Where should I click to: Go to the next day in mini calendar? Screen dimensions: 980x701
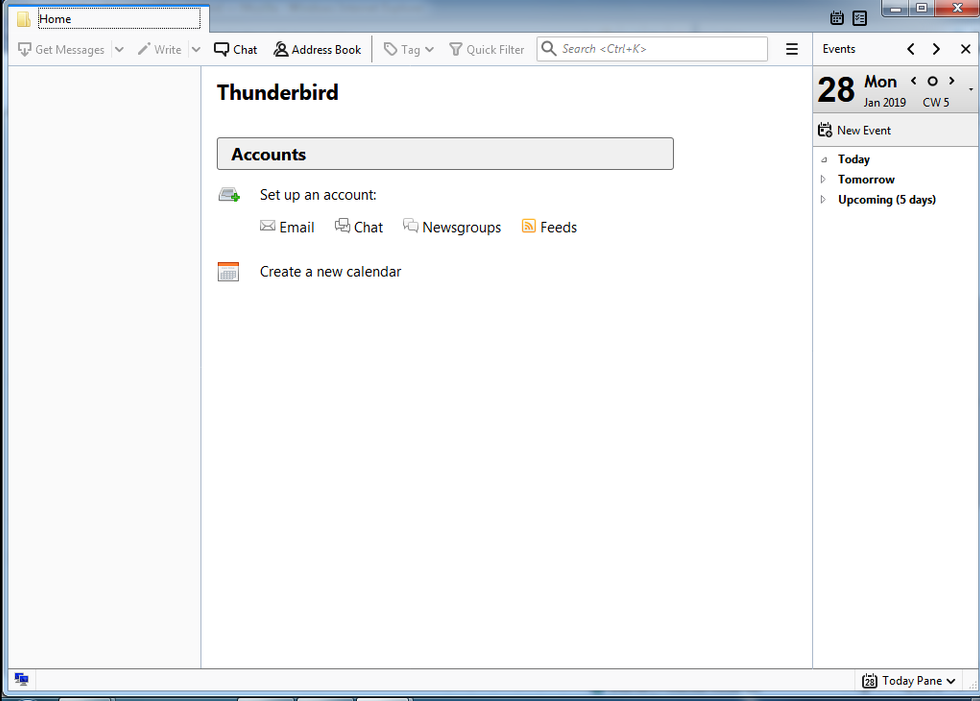pos(952,81)
